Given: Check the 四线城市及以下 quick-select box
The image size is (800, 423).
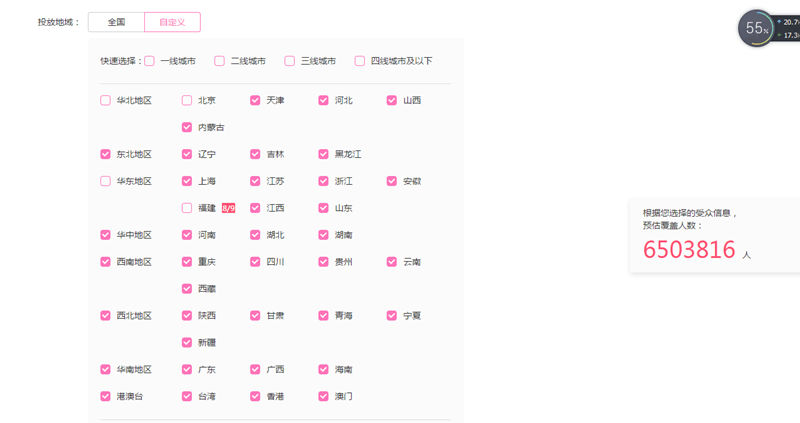Looking at the screenshot, I should 360,61.
